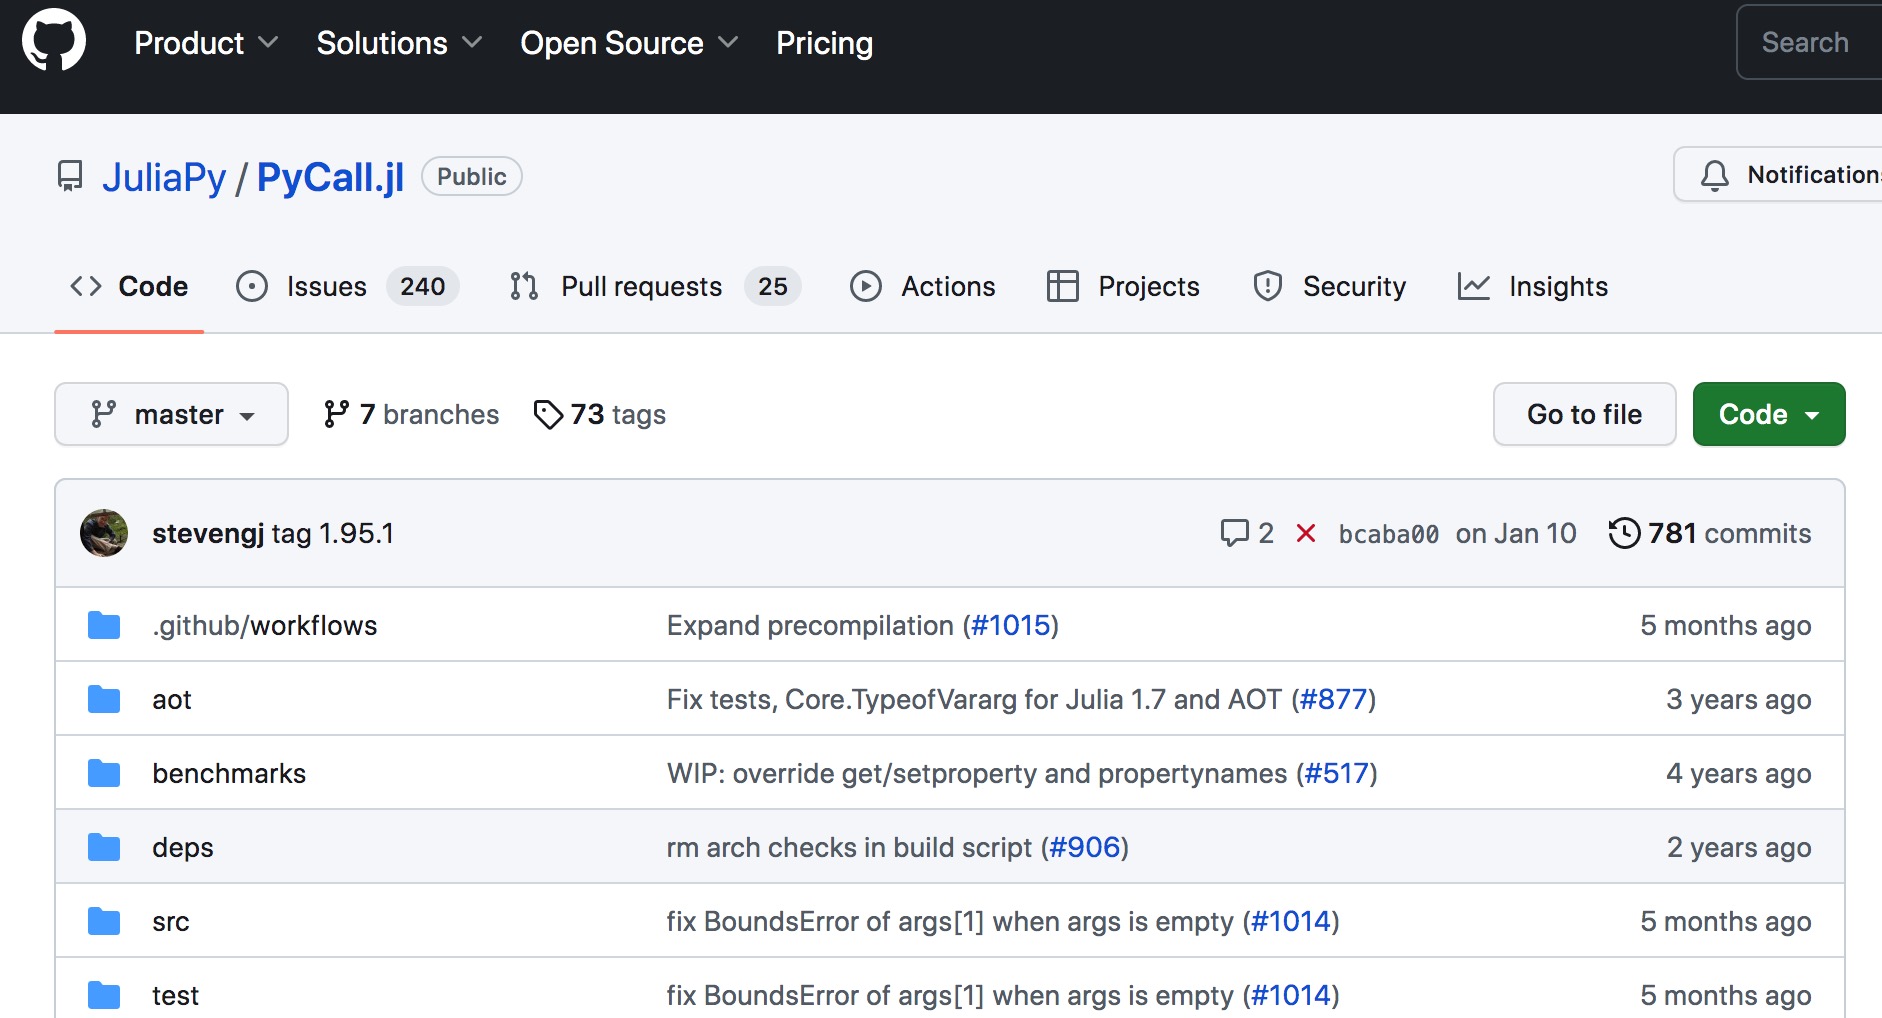
Task: View the 7 branches link
Action: (x=411, y=414)
